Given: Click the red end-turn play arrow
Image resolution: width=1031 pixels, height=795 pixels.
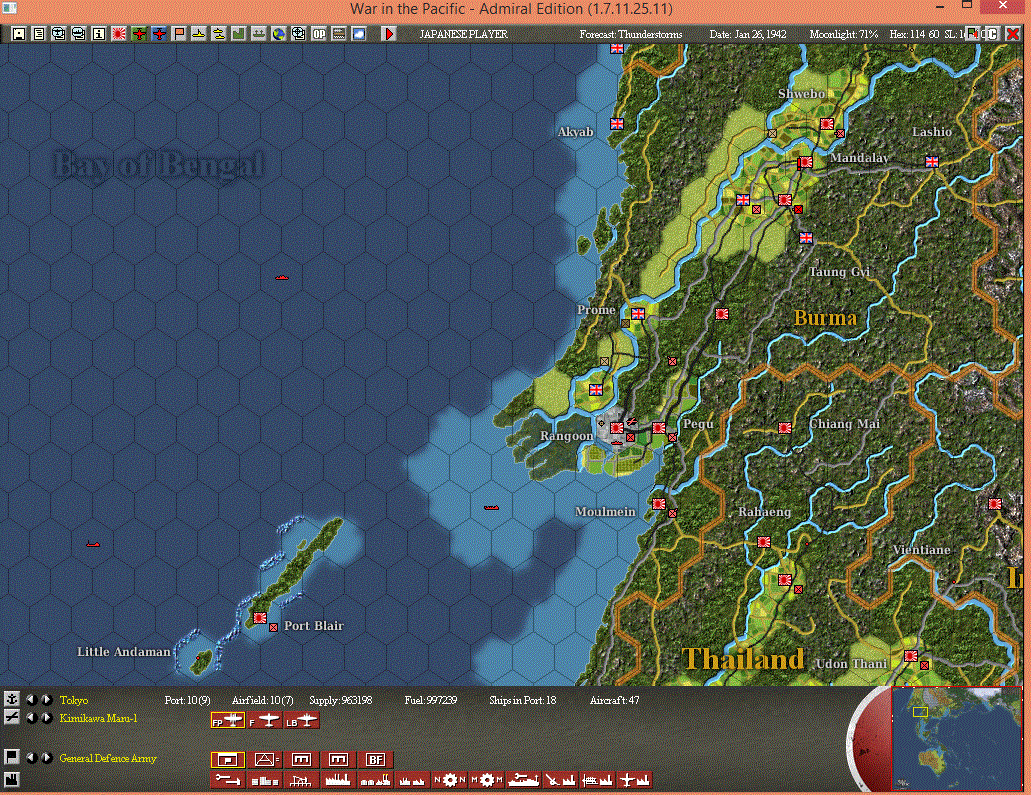Looking at the screenshot, I should [389, 34].
